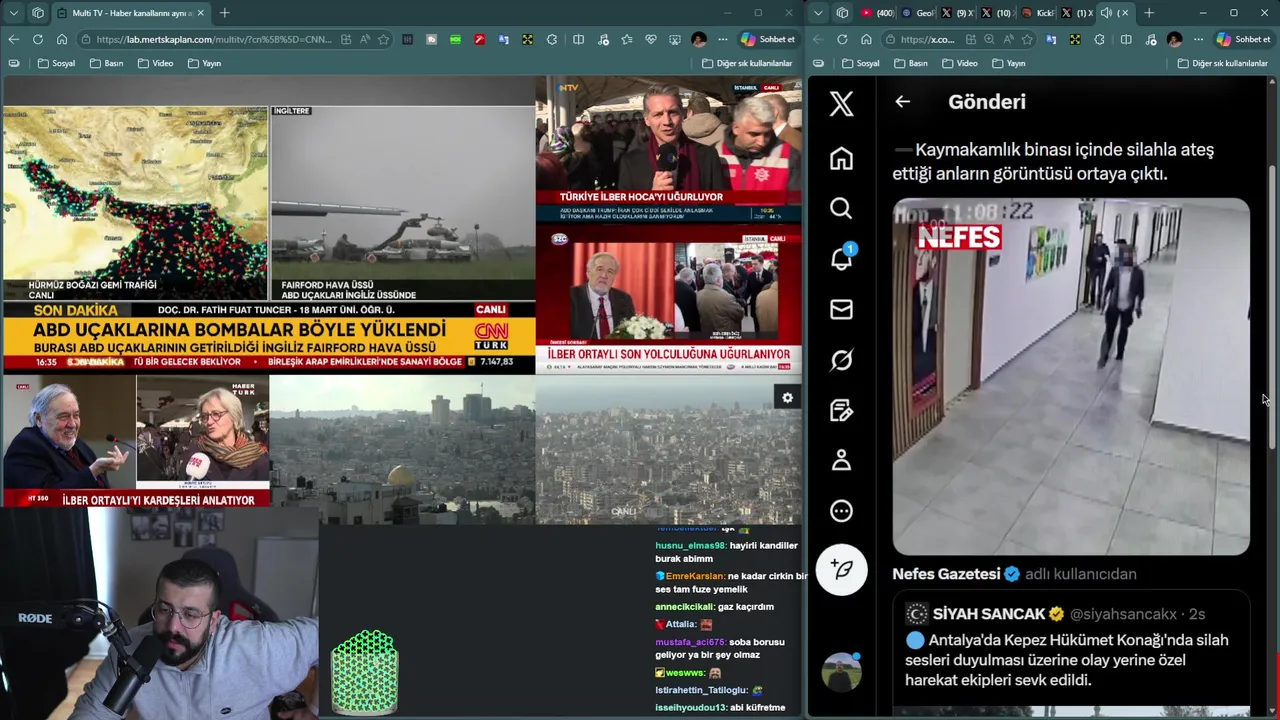Open the right browser's three-dot menu
This screenshot has height=720, width=1280.
tap(1199, 39)
